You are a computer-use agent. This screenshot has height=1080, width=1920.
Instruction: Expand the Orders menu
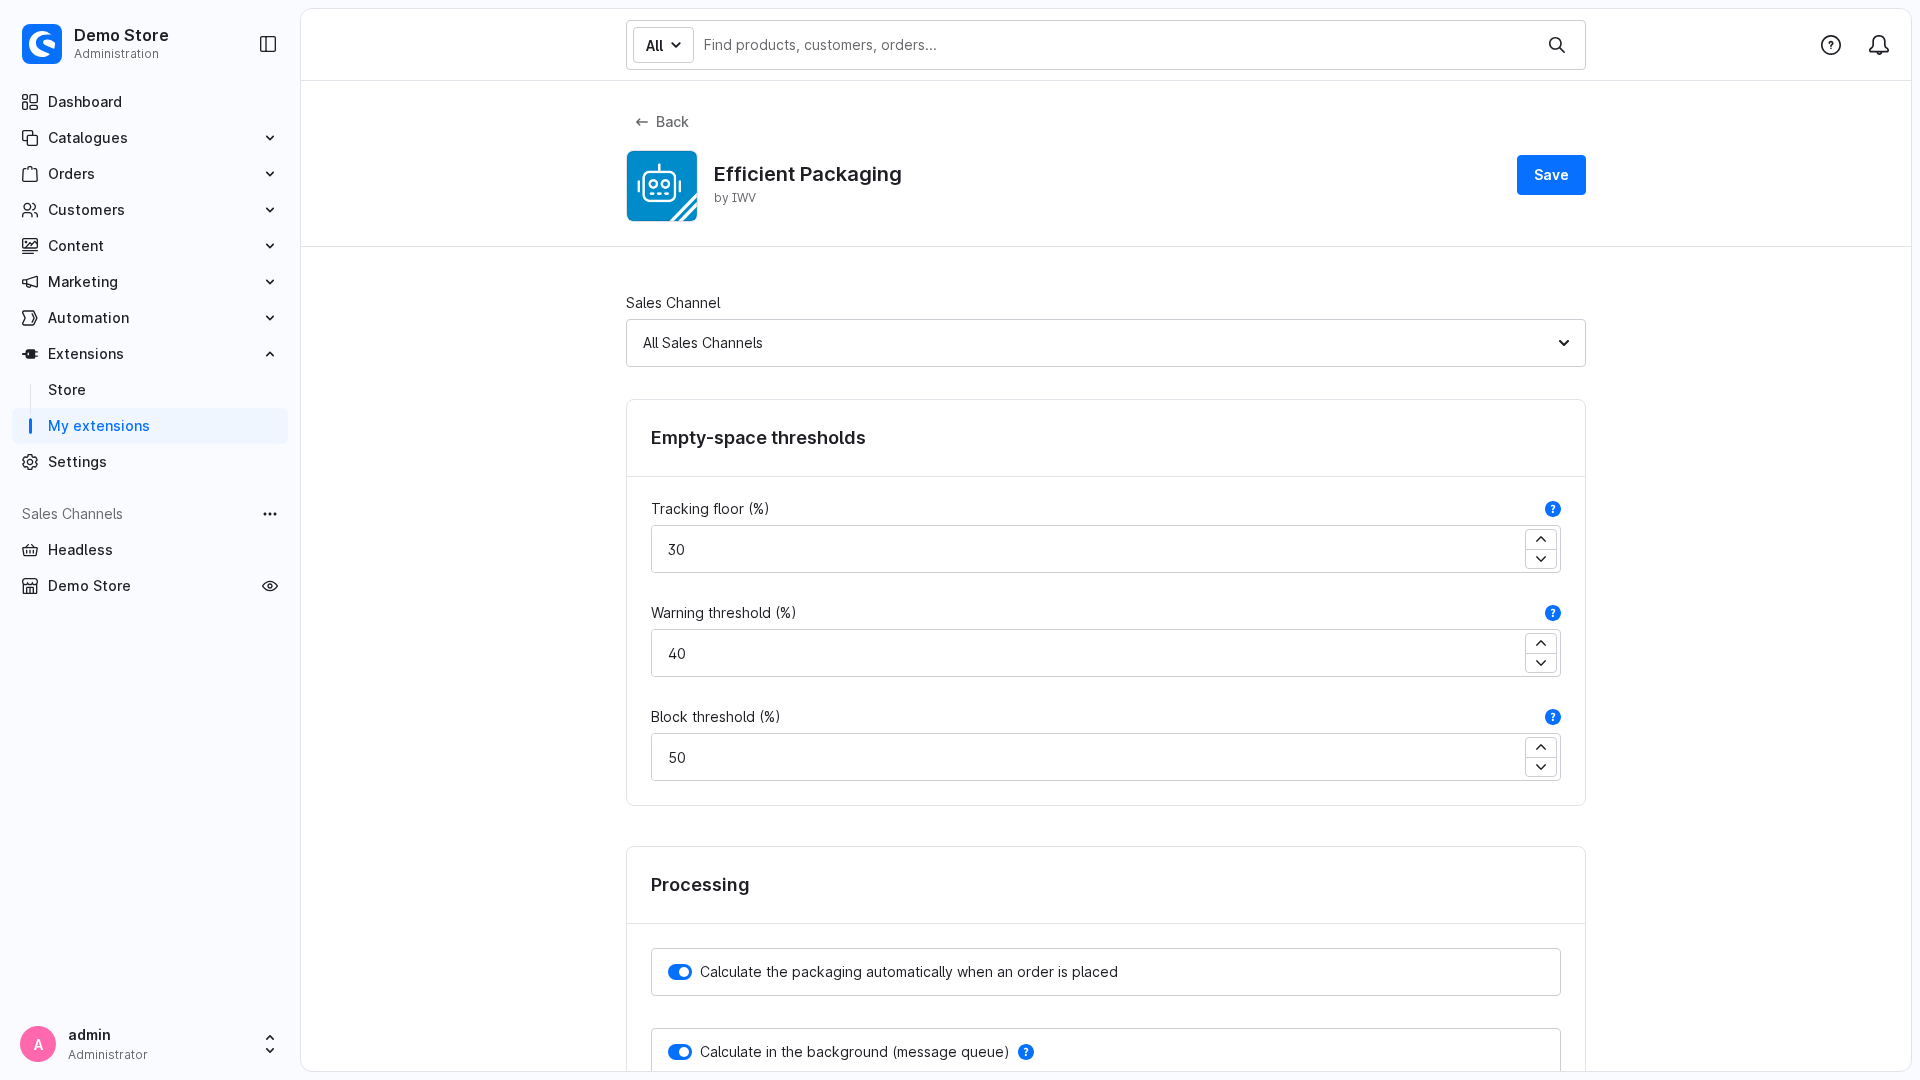tap(150, 174)
